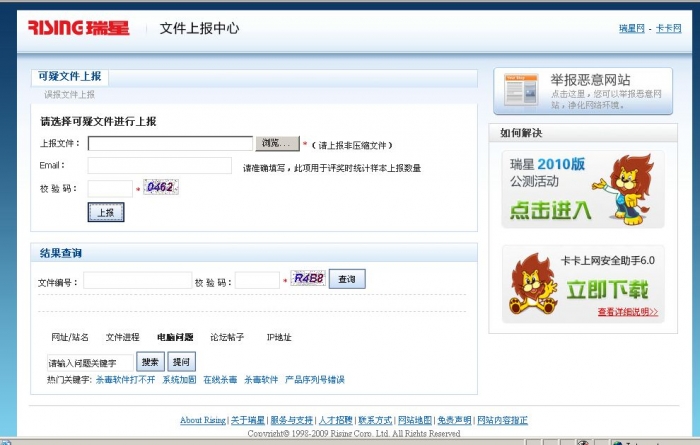
Task: Open the 服务与支持 footer link
Action: [292, 420]
